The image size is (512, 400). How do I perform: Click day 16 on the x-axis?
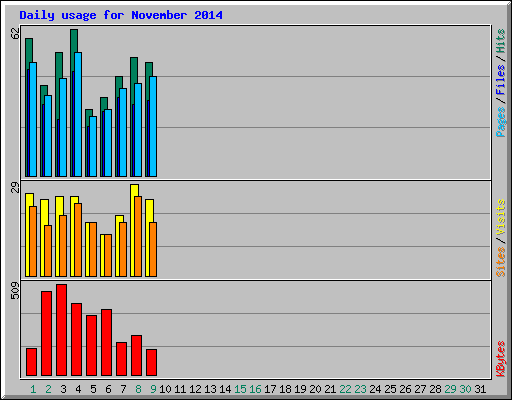(x=255, y=389)
